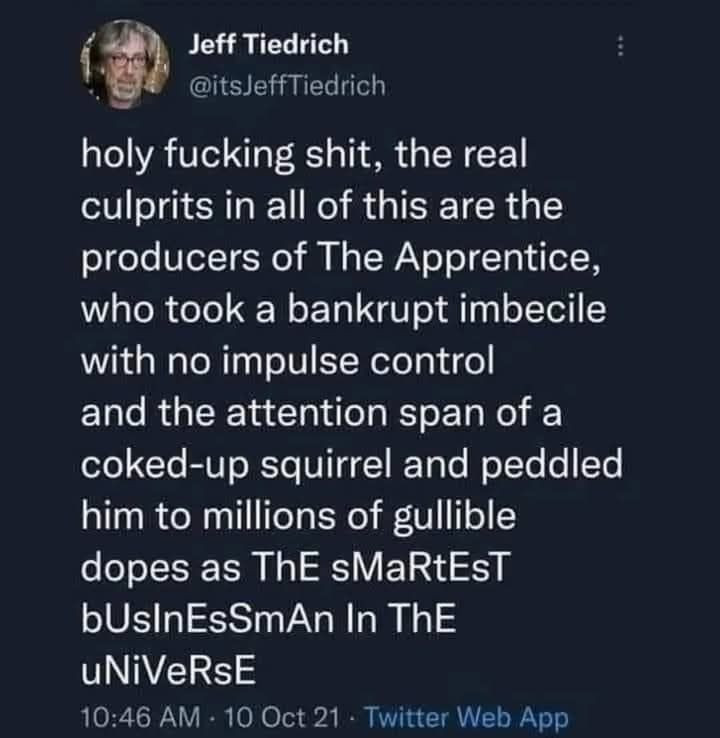Click the 10 Oct 21 date
720x738 pixels.
(x=282, y=717)
